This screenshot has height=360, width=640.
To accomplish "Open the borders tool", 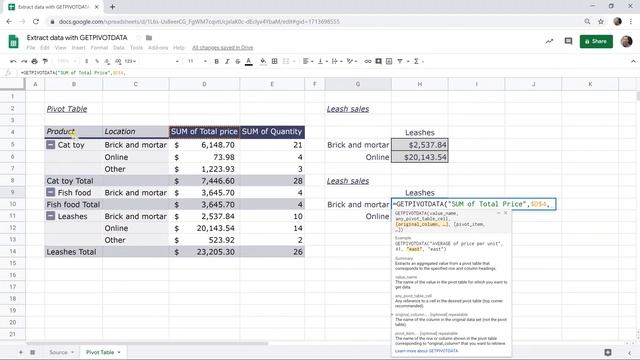I will (x=275, y=61).
